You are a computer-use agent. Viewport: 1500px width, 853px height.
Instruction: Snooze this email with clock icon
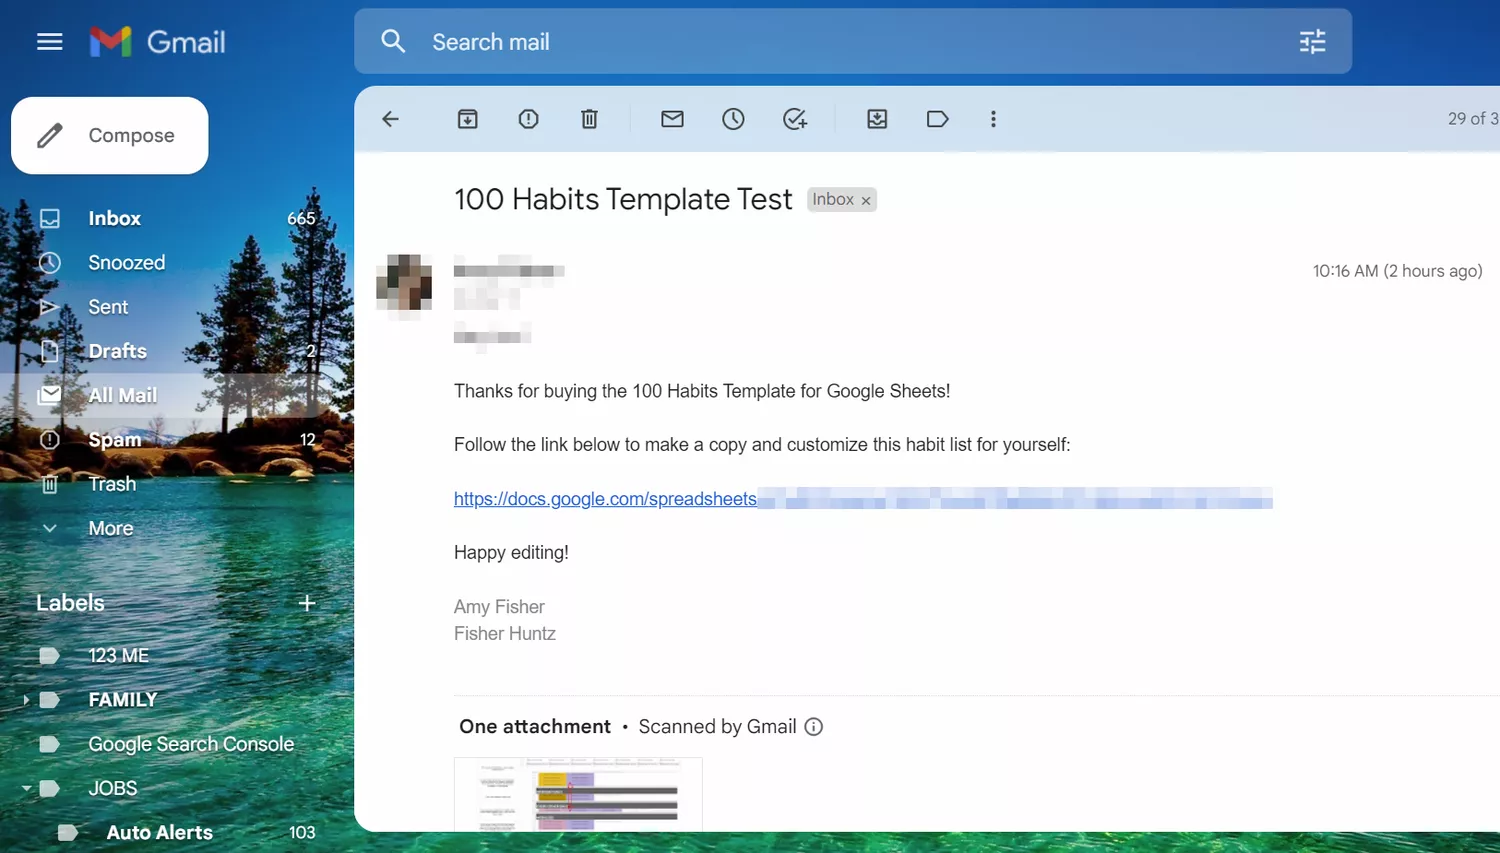coord(733,119)
